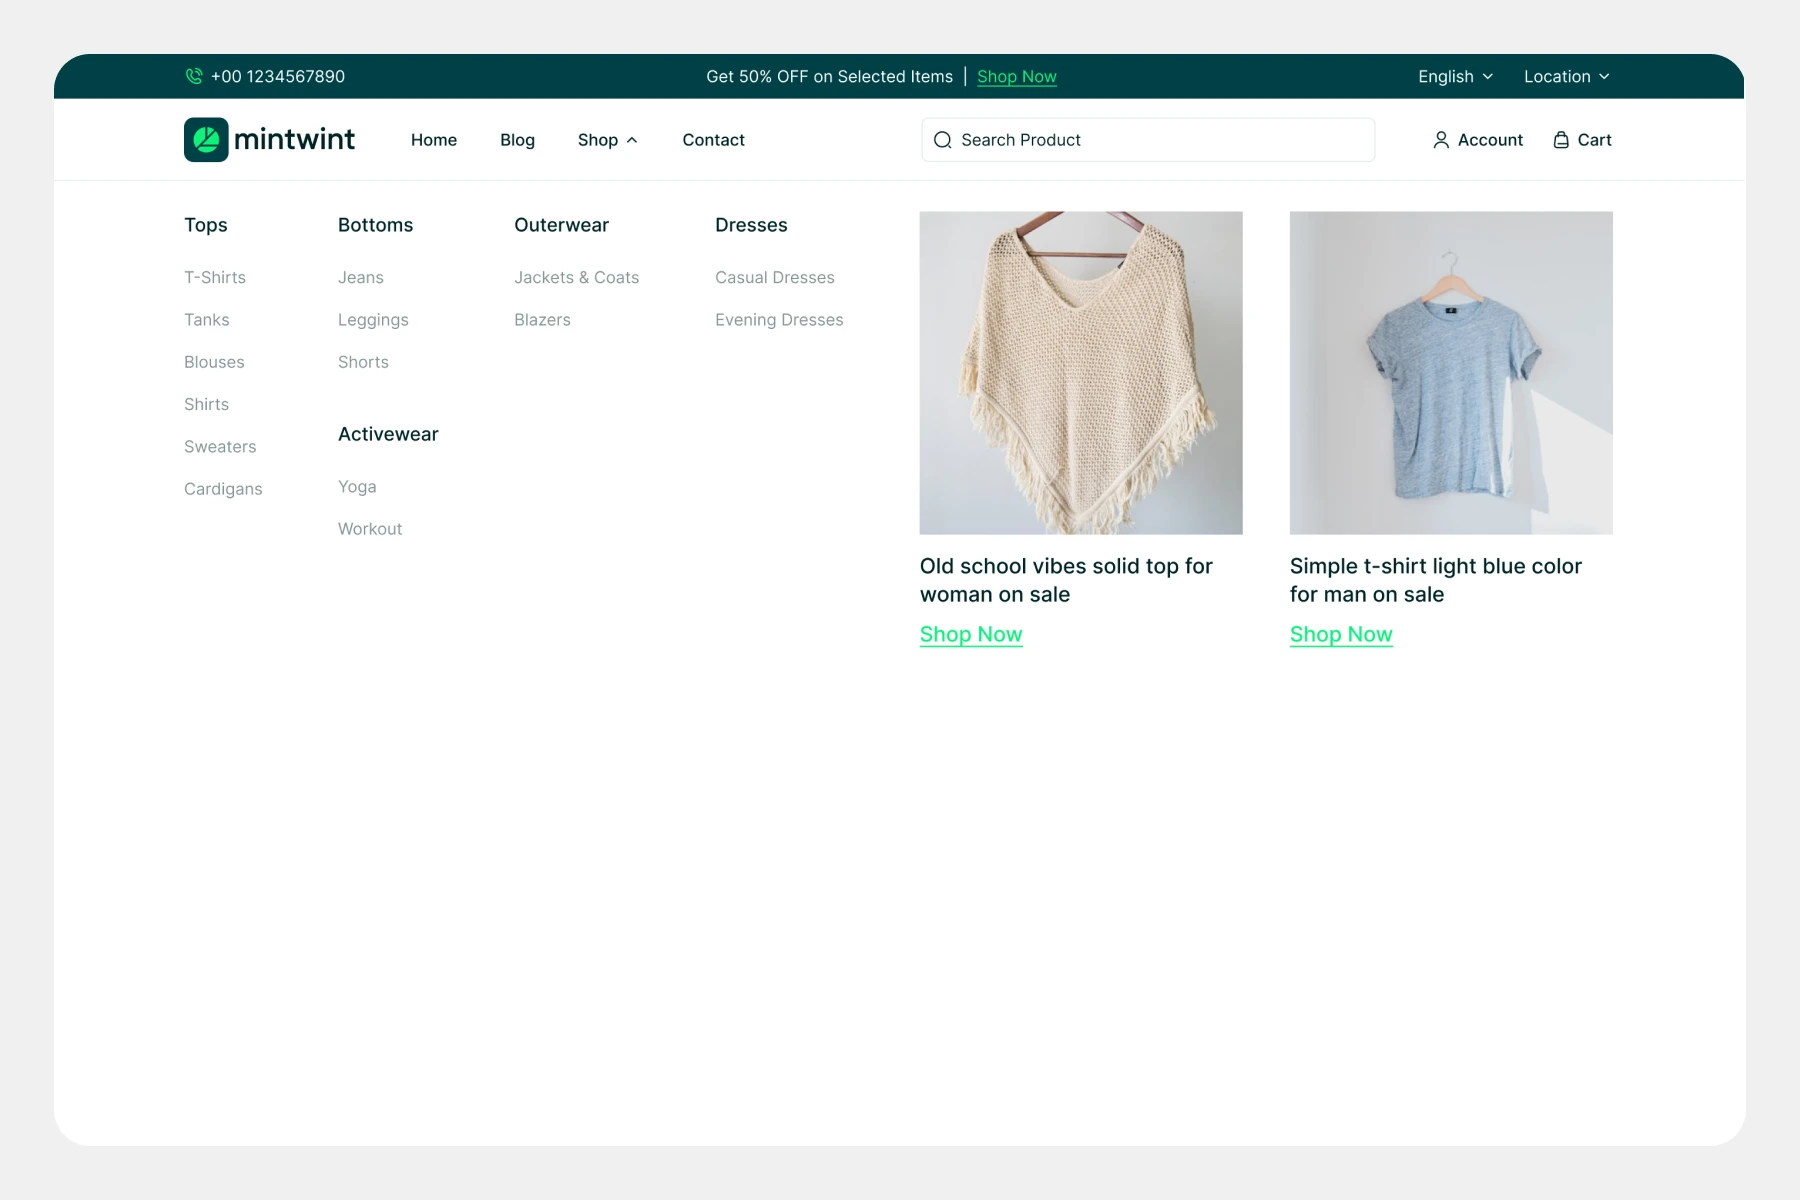Open the Cart bag icon

(x=1561, y=140)
